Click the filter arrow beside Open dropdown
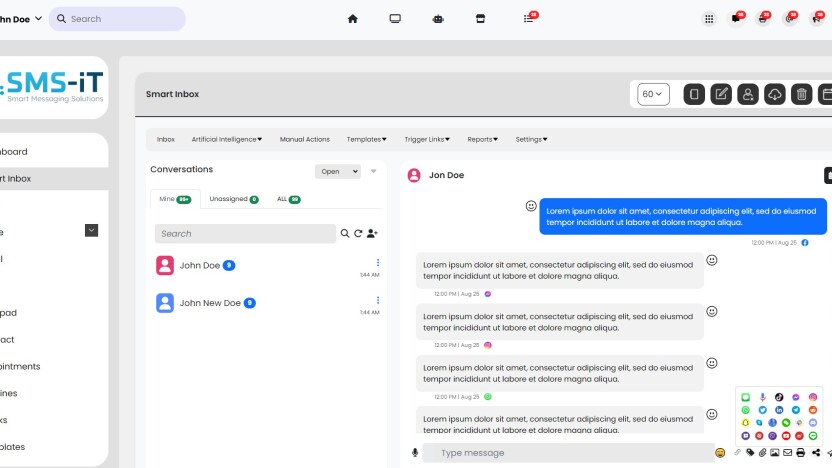The width and height of the screenshot is (832, 468). 374,171
